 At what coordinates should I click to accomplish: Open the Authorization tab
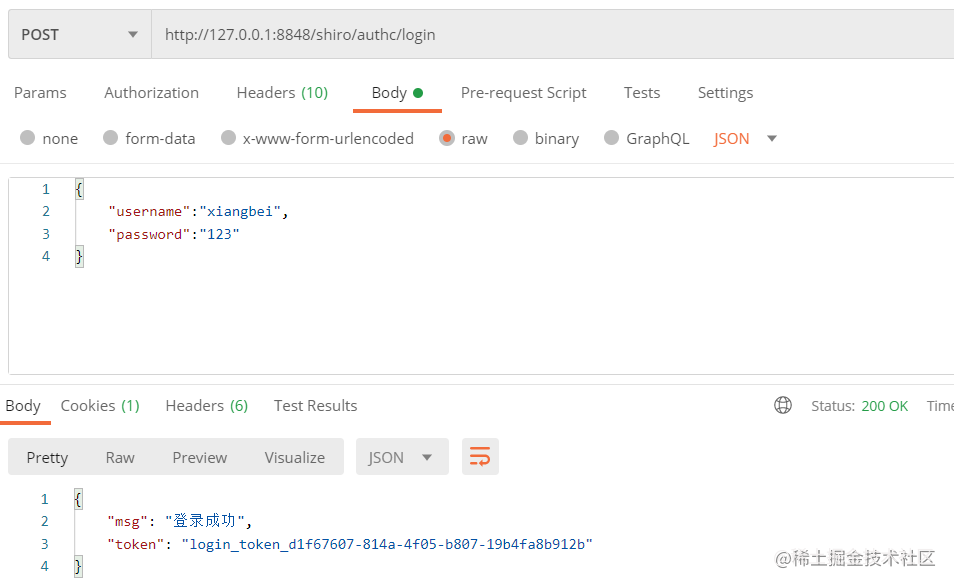click(151, 93)
